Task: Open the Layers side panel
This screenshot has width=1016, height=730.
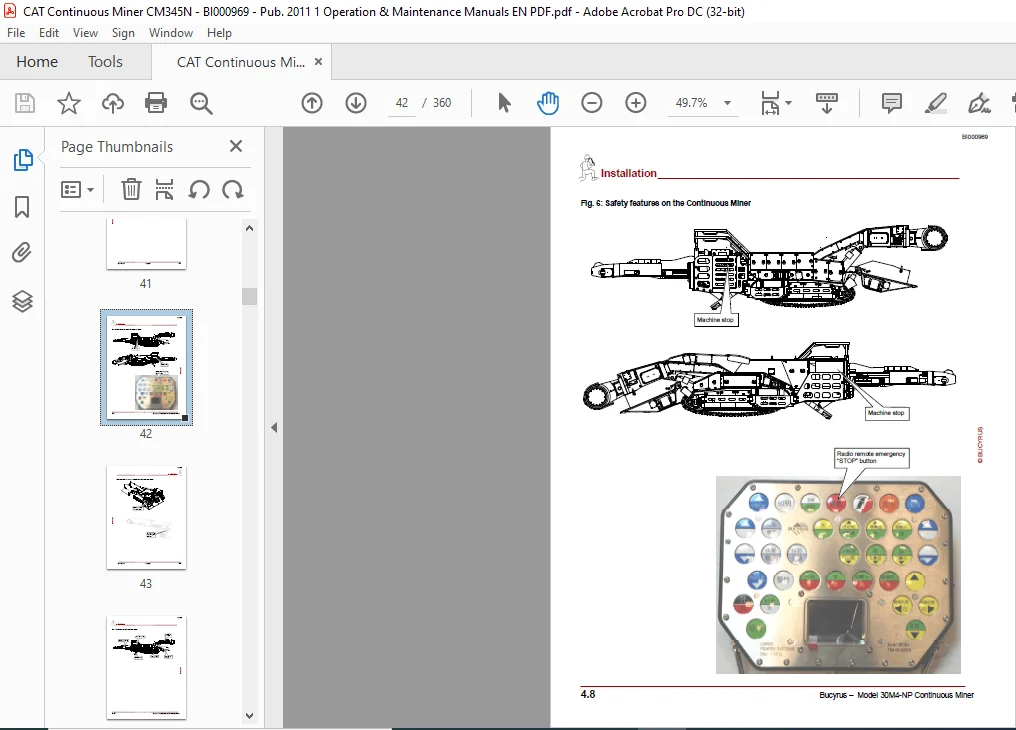Action: tap(23, 301)
